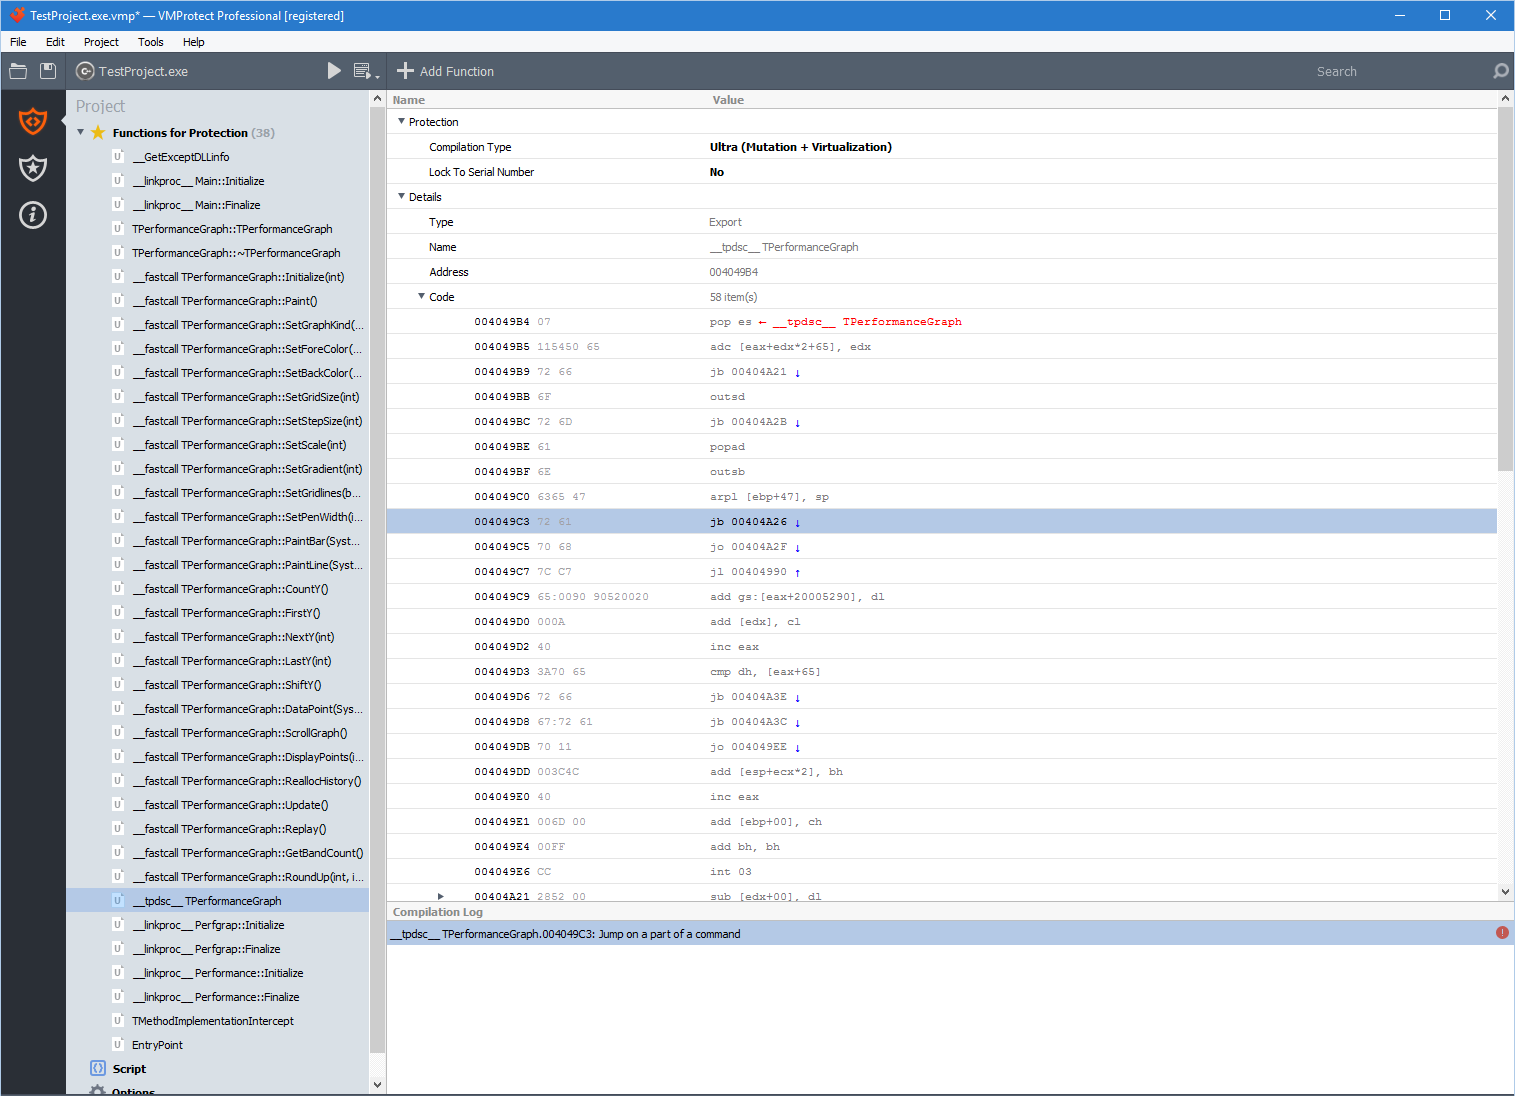Click the TestProject.exe file icon

[85, 71]
